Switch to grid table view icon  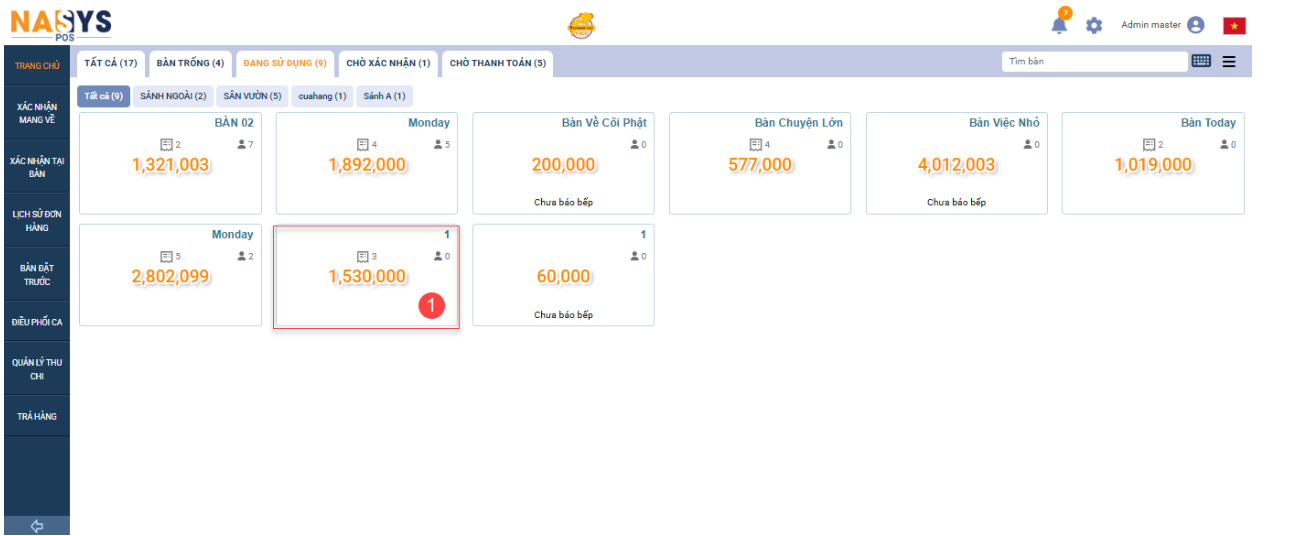(x=1201, y=61)
